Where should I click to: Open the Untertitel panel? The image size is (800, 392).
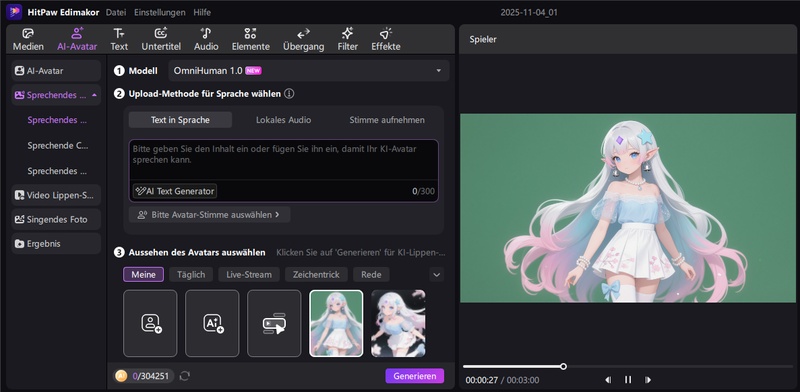(x=161, y=39)
